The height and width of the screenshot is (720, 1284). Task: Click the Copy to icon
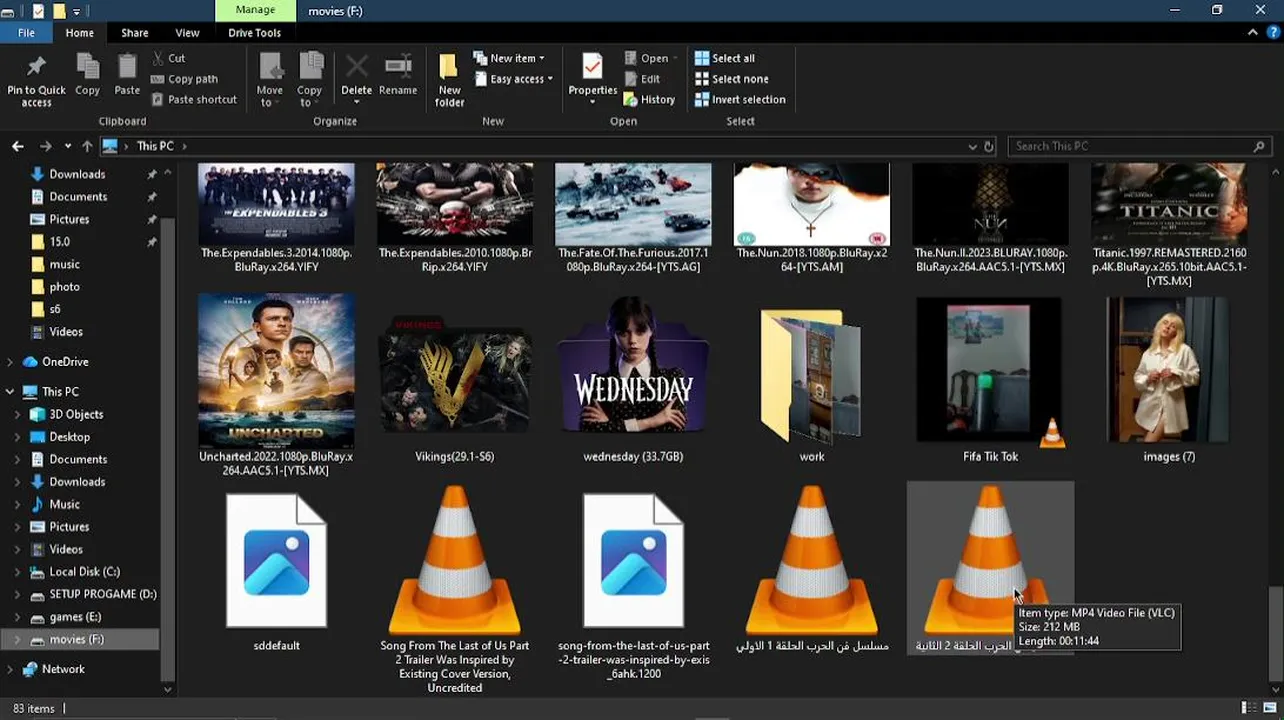click(x=310, y=67)
